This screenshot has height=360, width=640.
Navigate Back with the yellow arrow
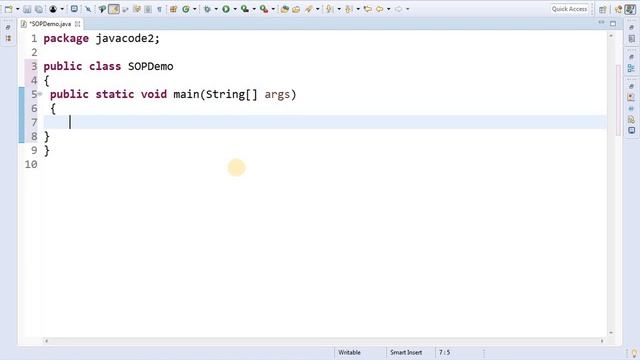coord(380,9)
